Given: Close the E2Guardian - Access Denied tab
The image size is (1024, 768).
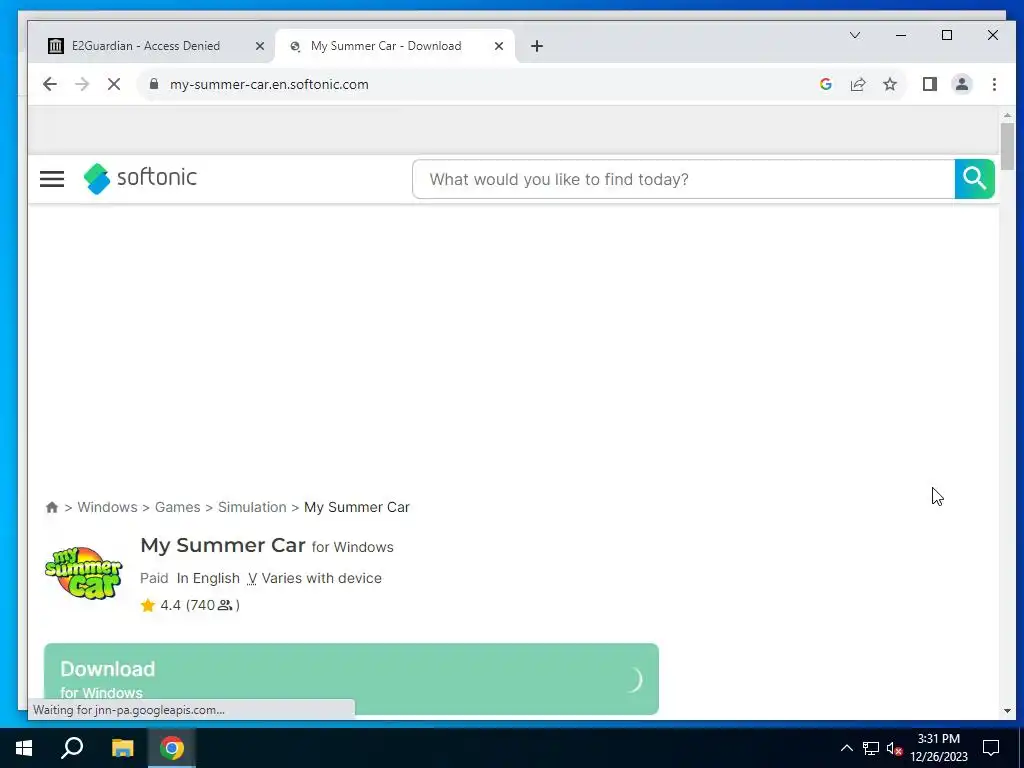Looking at the screenshot, I should tap(259, 46).
